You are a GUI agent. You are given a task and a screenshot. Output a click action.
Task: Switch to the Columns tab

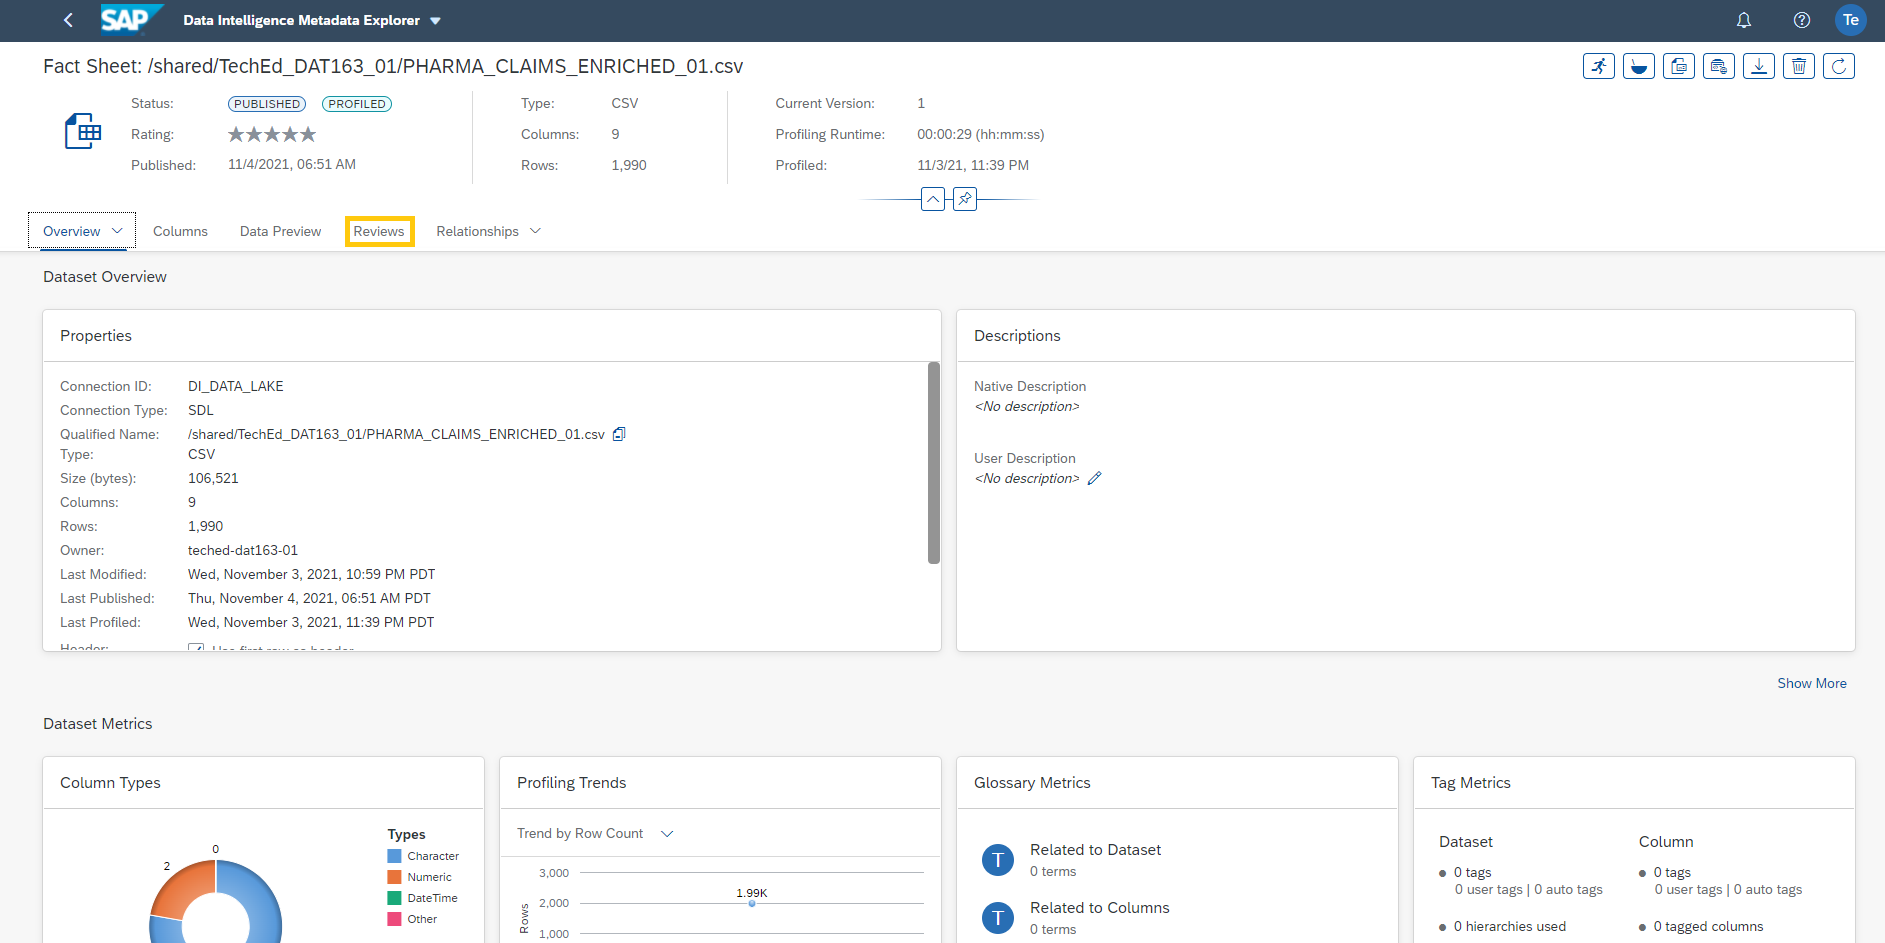(x=180, y=231)
